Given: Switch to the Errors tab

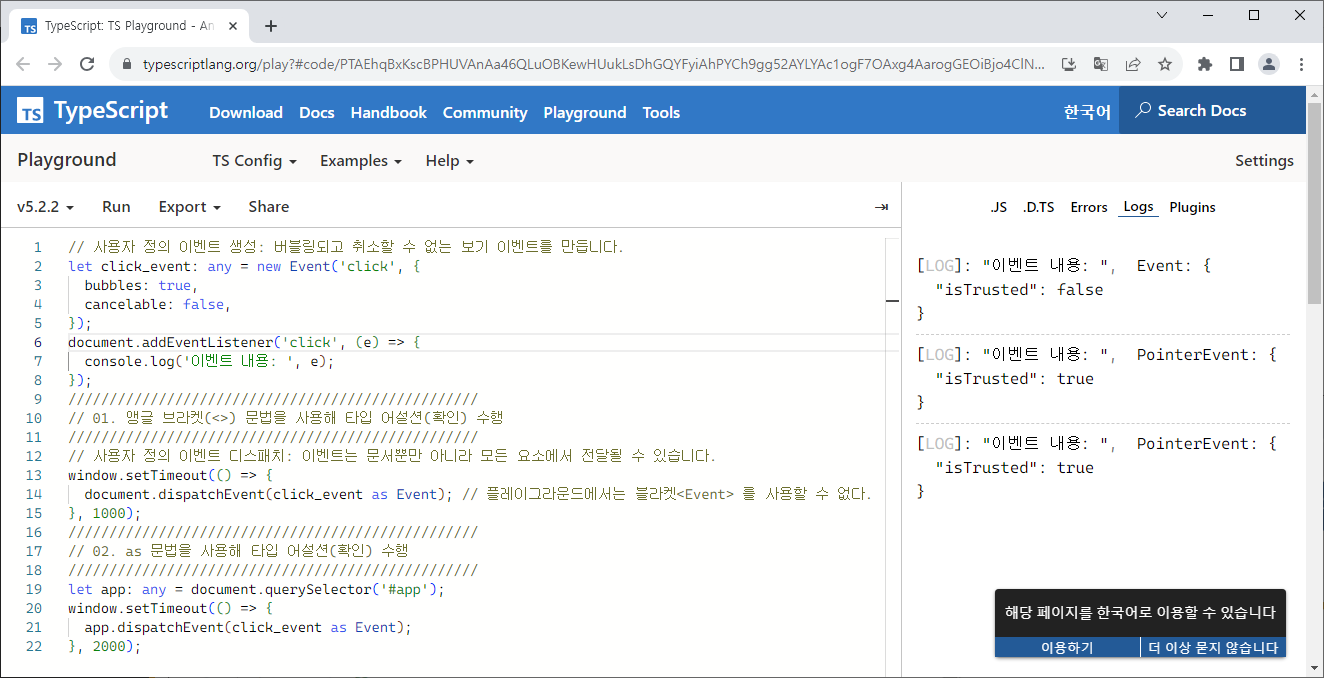Looking at the screenshot, I should click(1089, 207).
